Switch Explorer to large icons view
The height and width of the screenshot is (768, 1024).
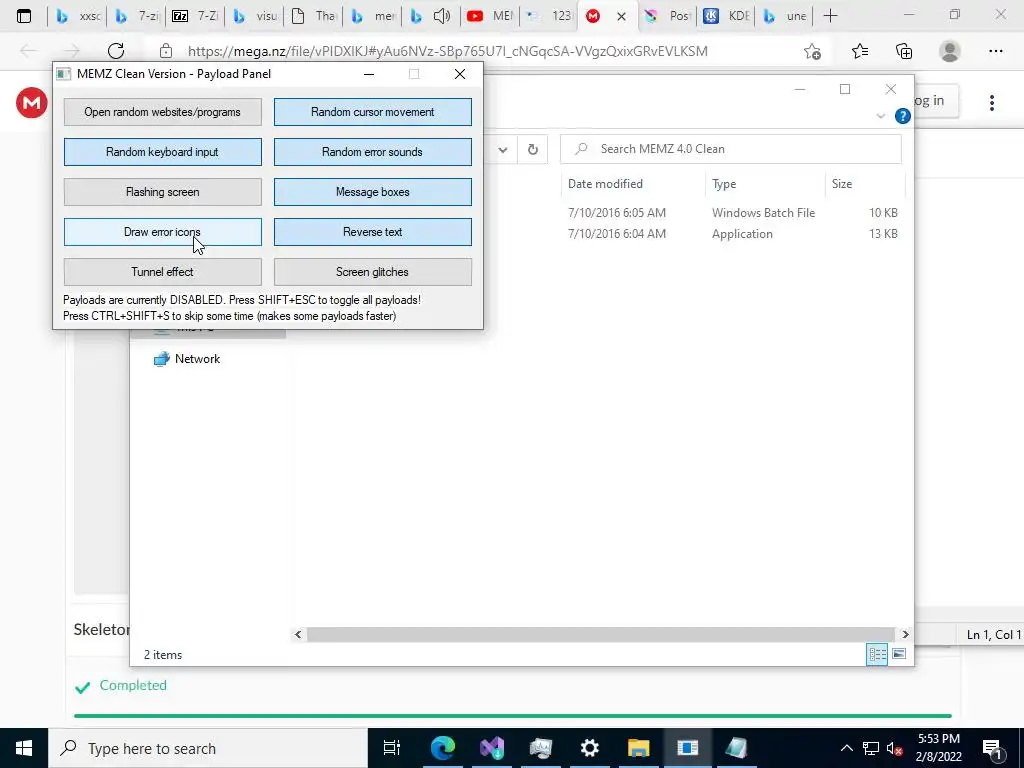899,654
